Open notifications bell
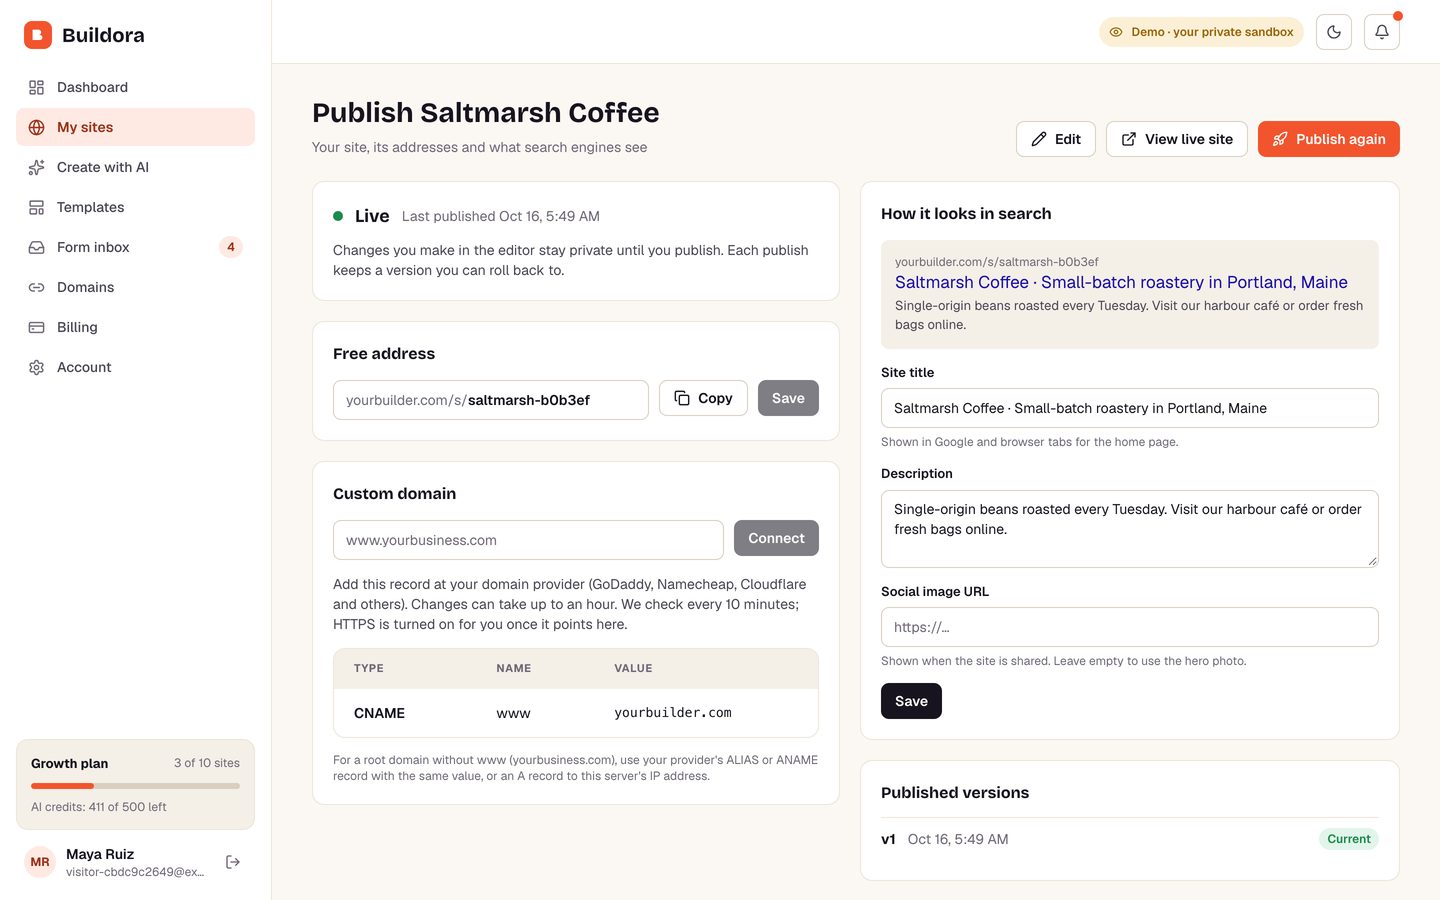The image size is (1440, 900). tap(1382, 32)
